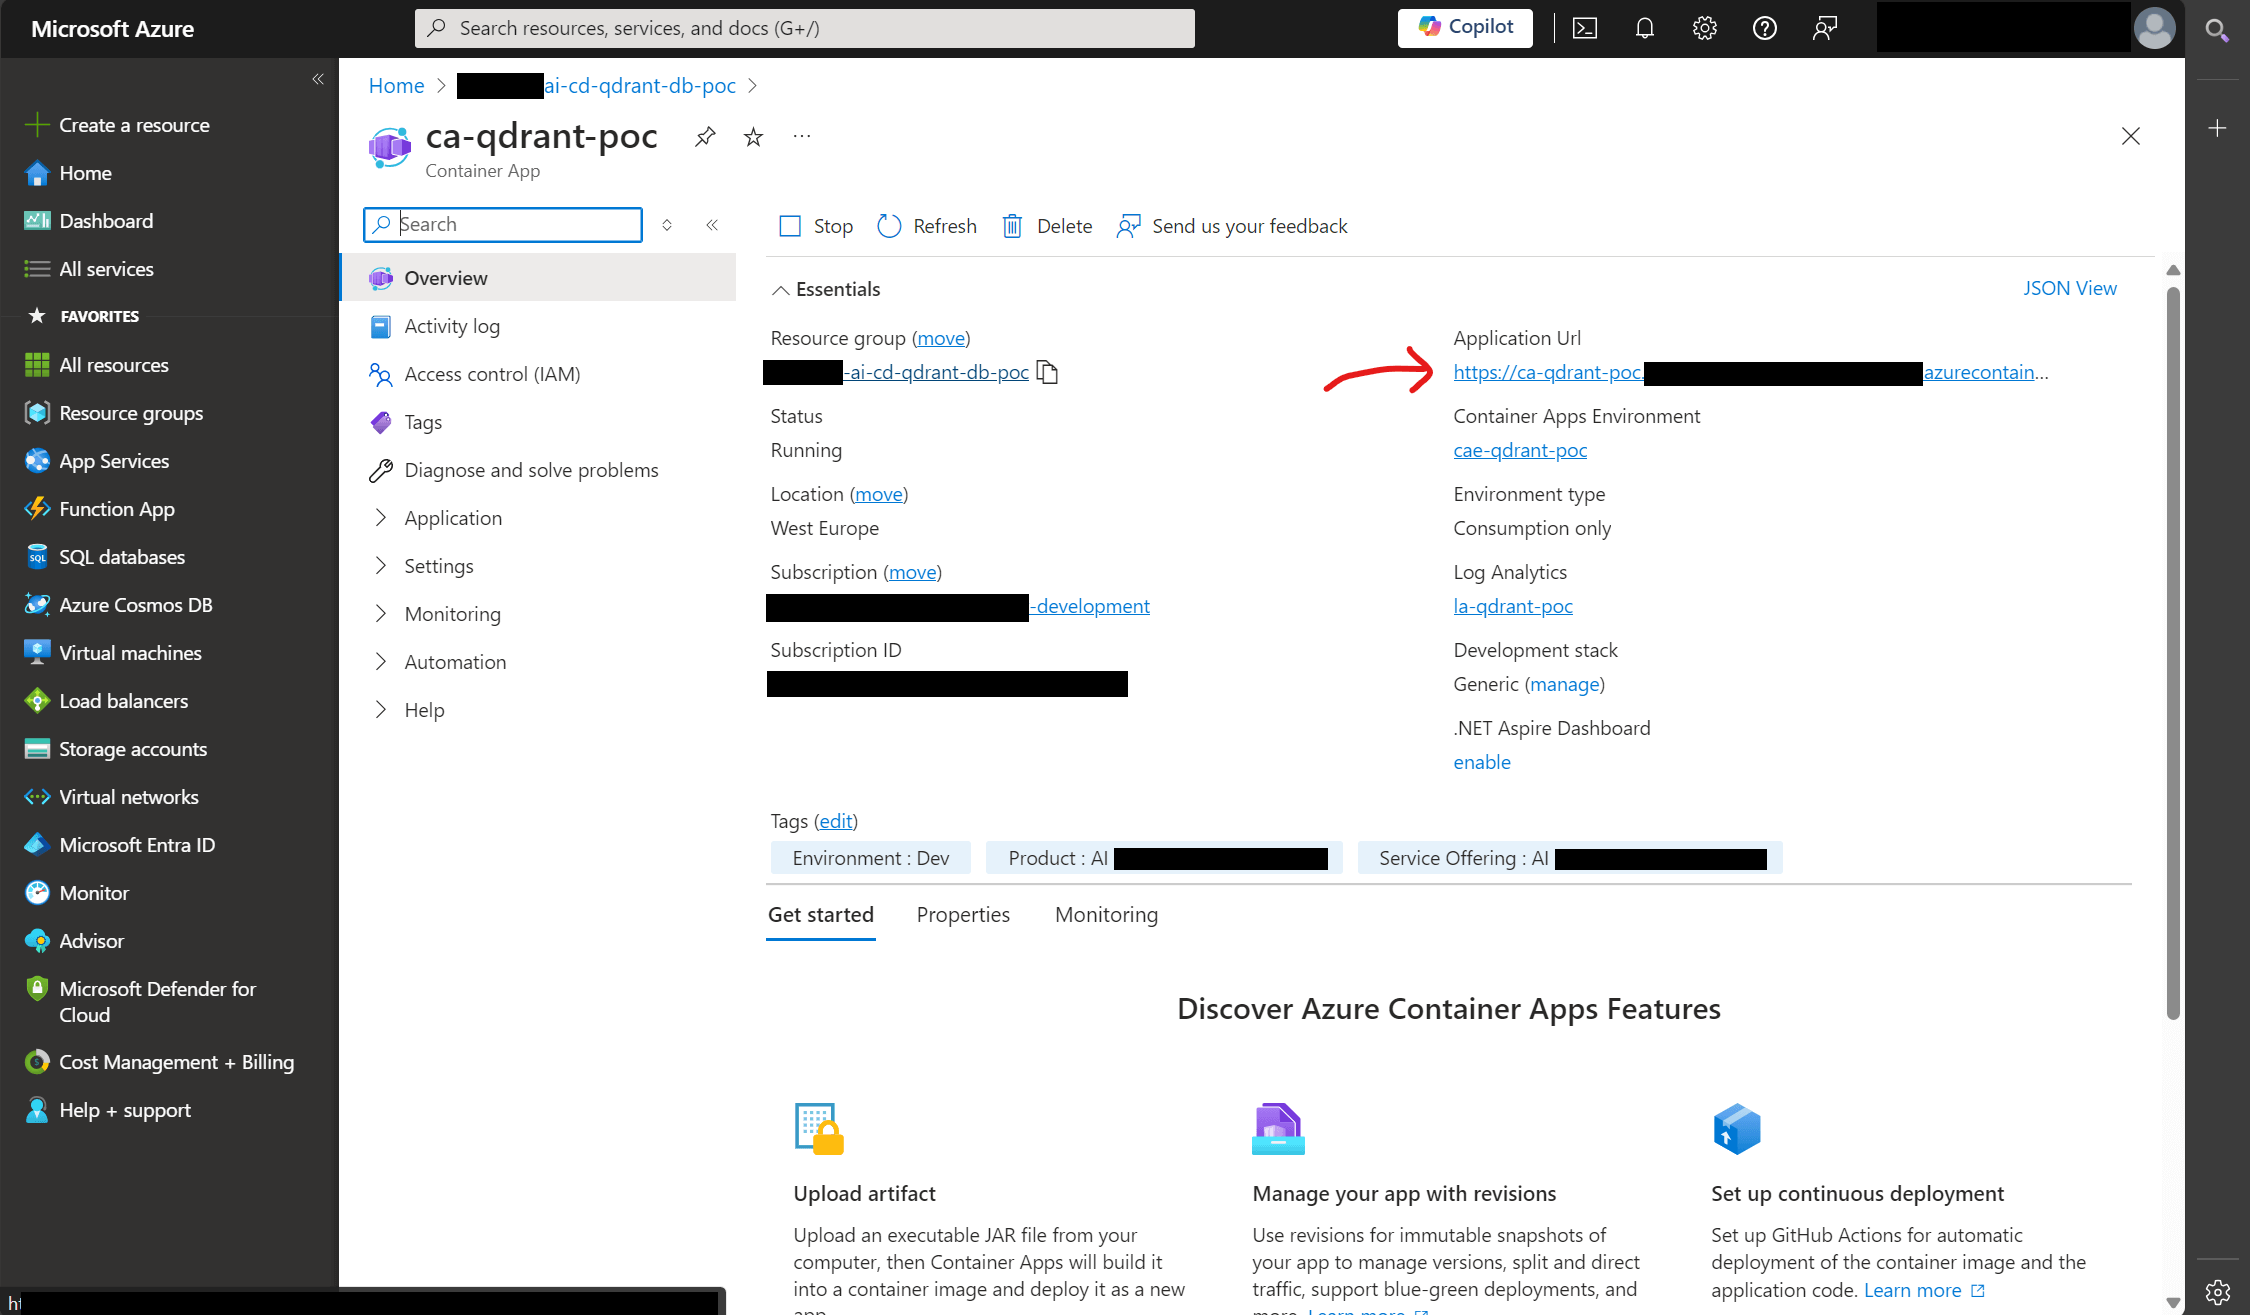Expand or collapse all menu groups
This screenshot has height=1315, width=2250.
tap(667, 225)
